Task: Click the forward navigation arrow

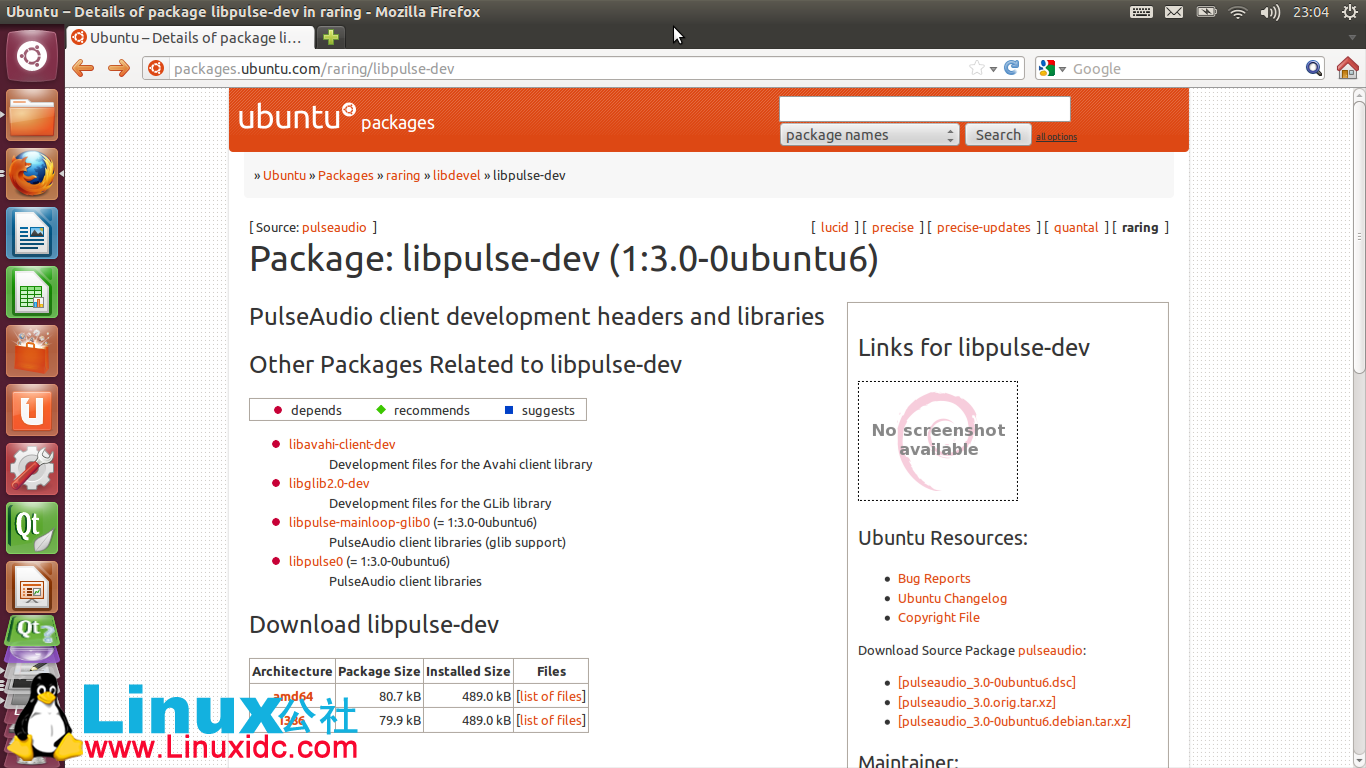Action: point(118,68)
